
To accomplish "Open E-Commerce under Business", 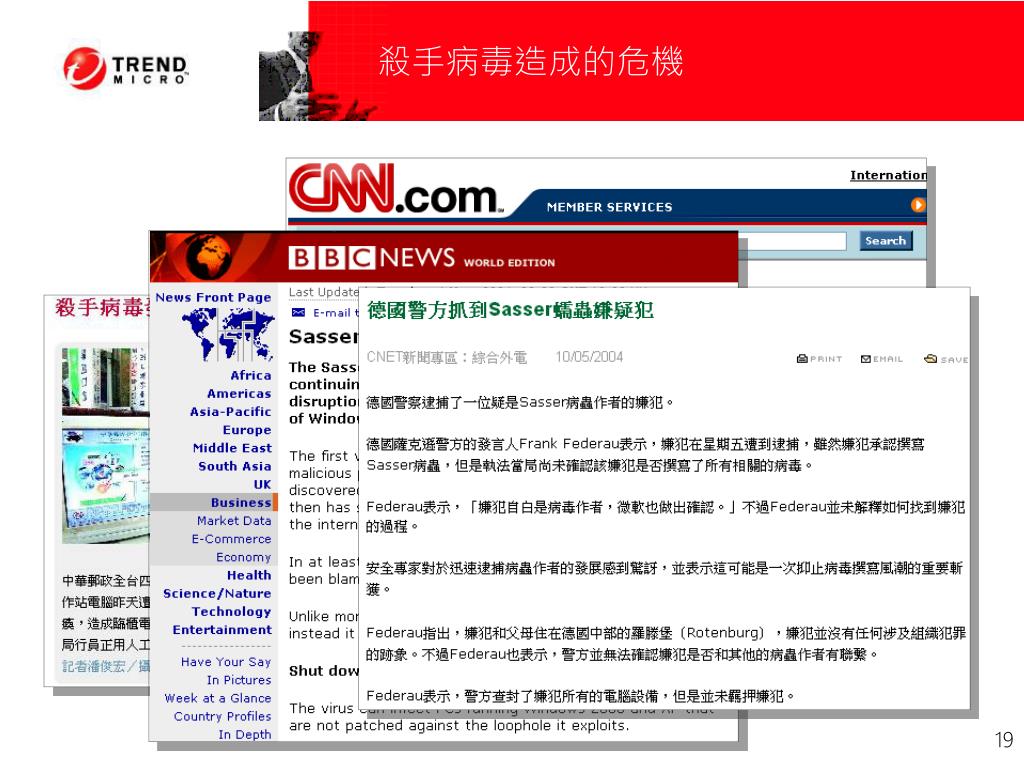I will tap(231, 539).
